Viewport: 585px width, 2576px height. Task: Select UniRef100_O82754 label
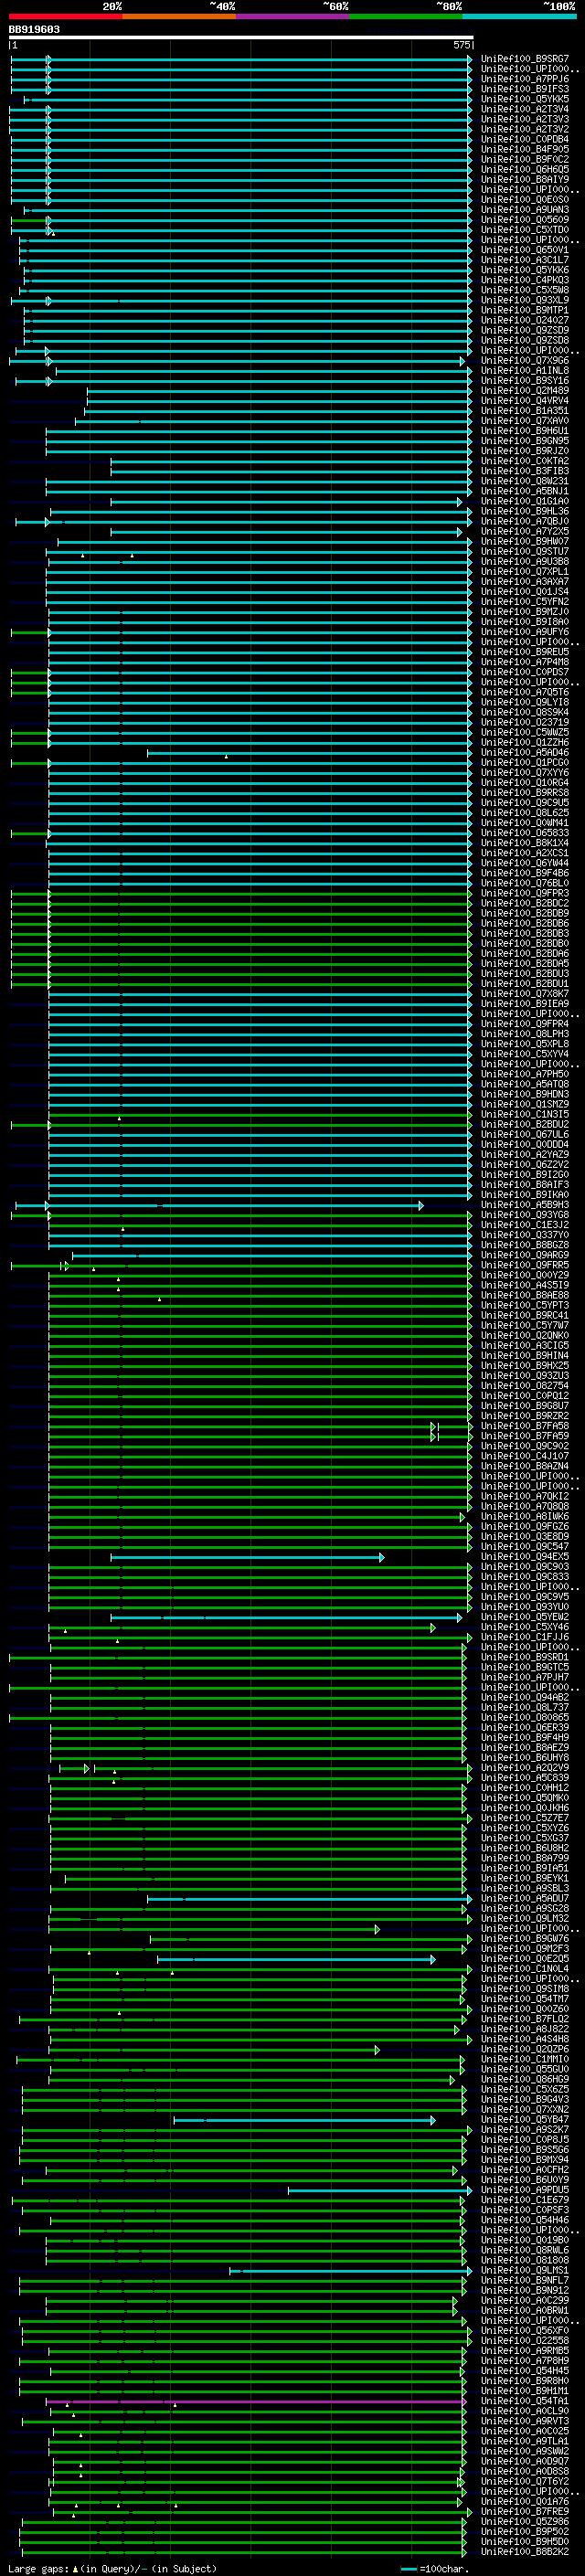tap(525, 1385)
